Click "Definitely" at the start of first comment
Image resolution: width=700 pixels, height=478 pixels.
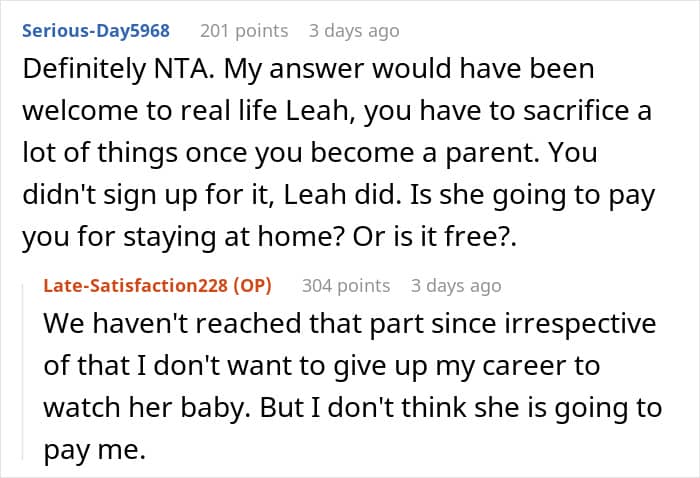(x=84, y=70)
